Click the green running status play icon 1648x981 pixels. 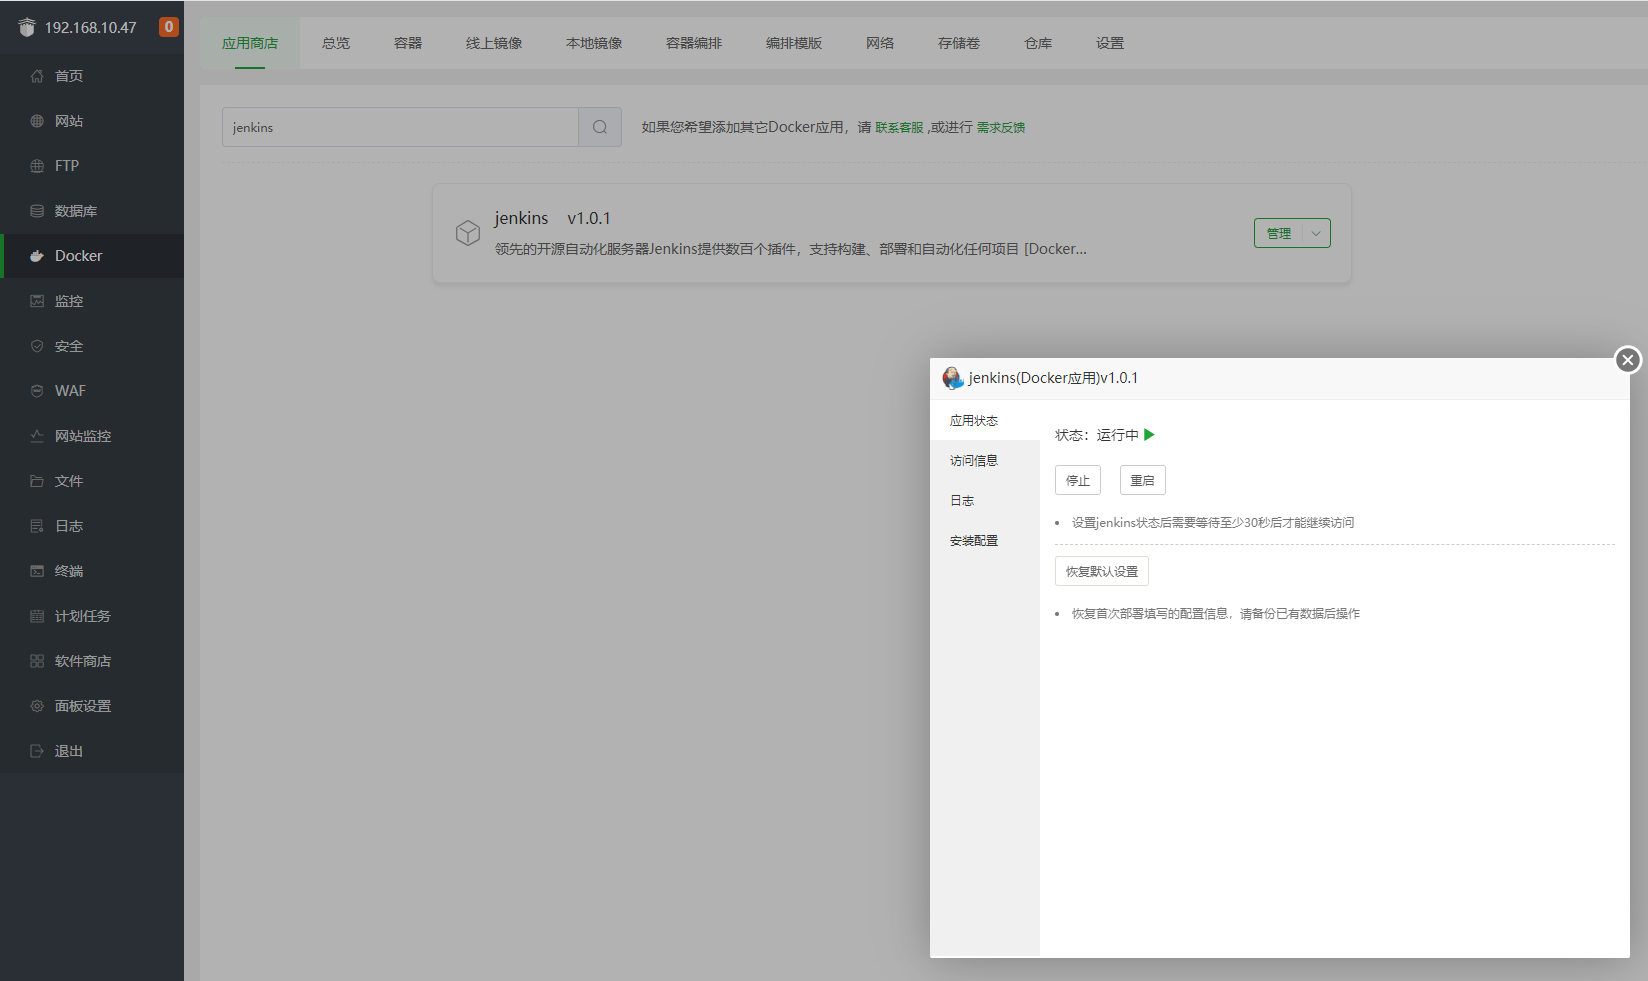(x=1149, y=435)
